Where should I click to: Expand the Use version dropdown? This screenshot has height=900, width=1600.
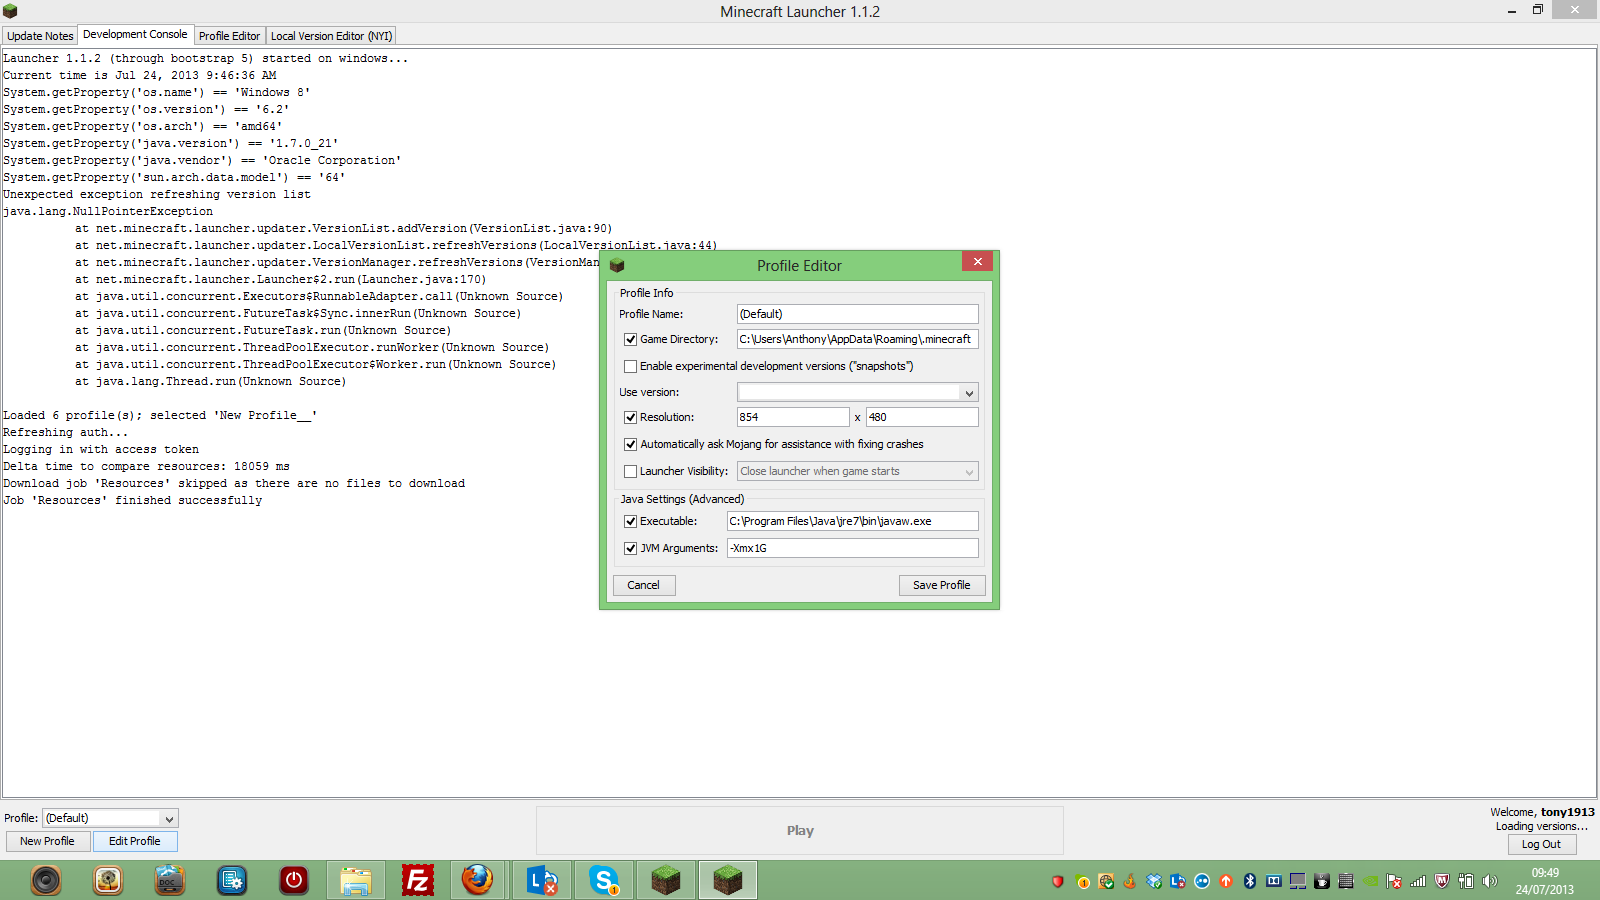[968, 393]
